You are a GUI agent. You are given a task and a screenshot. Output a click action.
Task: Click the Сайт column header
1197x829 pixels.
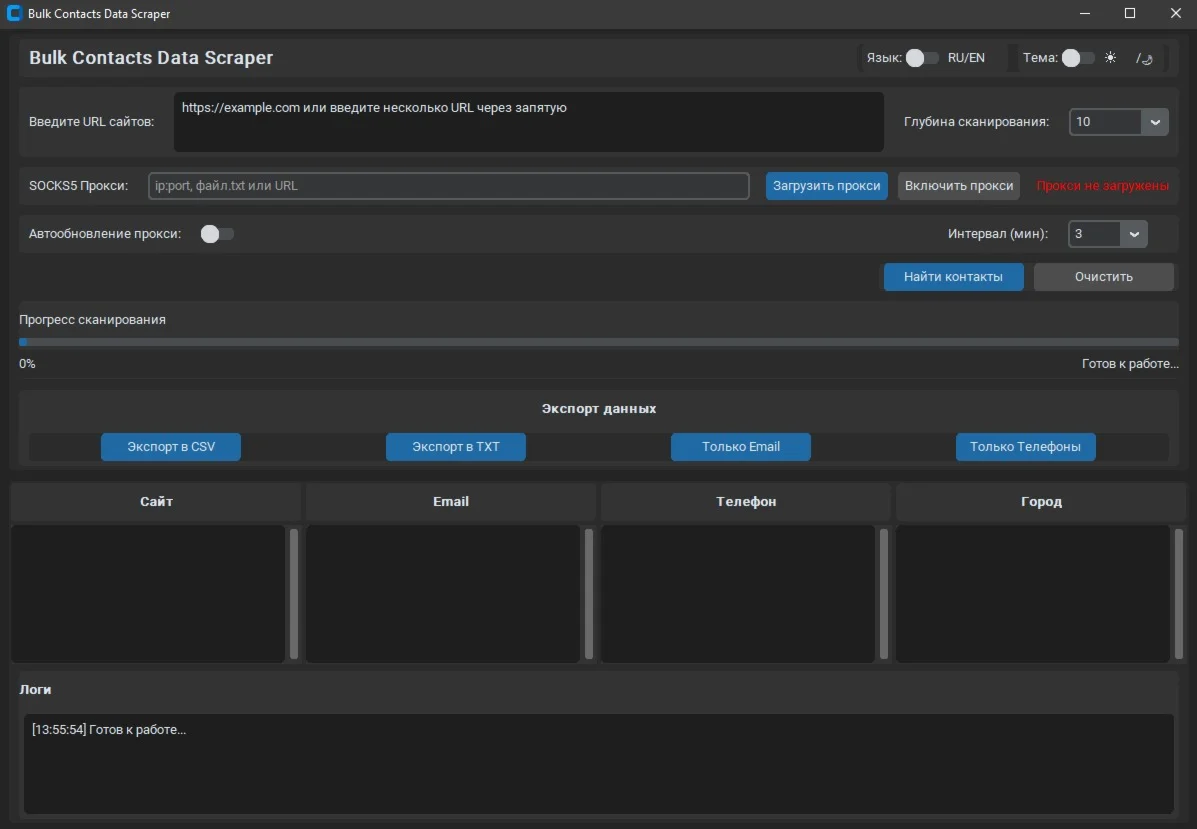(x=156, y=501)
